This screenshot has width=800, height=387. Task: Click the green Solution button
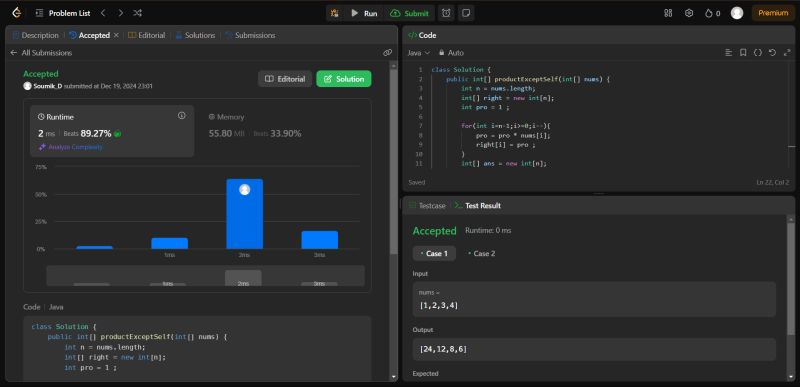click(x=344, y=79)
